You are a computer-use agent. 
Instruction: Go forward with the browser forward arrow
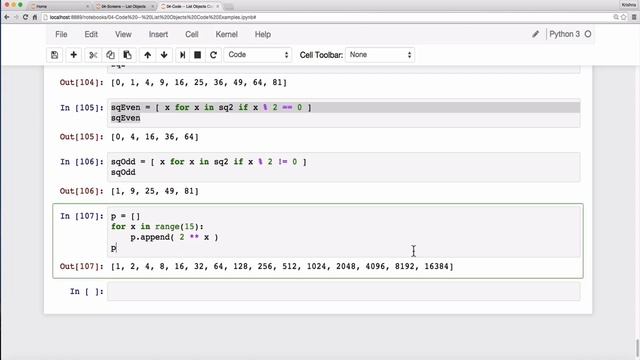pyautogui.click(x=16, y=17)
